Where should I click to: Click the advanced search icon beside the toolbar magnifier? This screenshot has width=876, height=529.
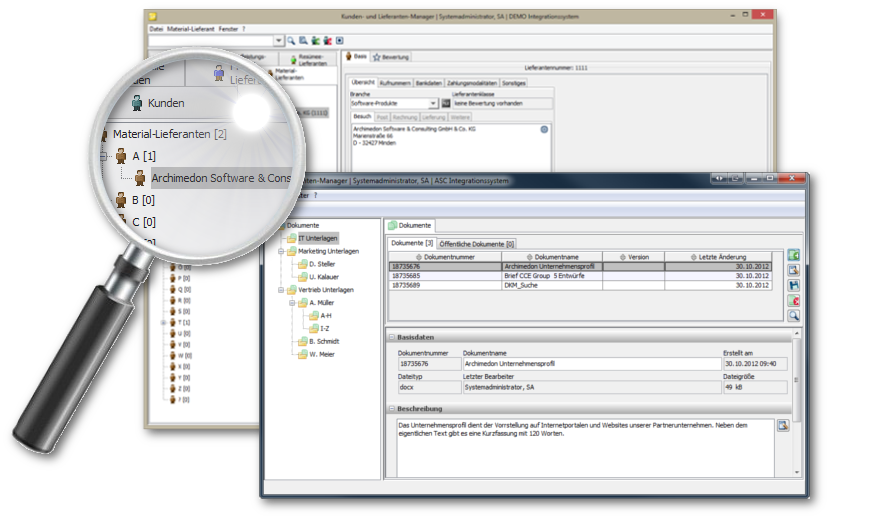pyautogui.click(x=303, y=41)
